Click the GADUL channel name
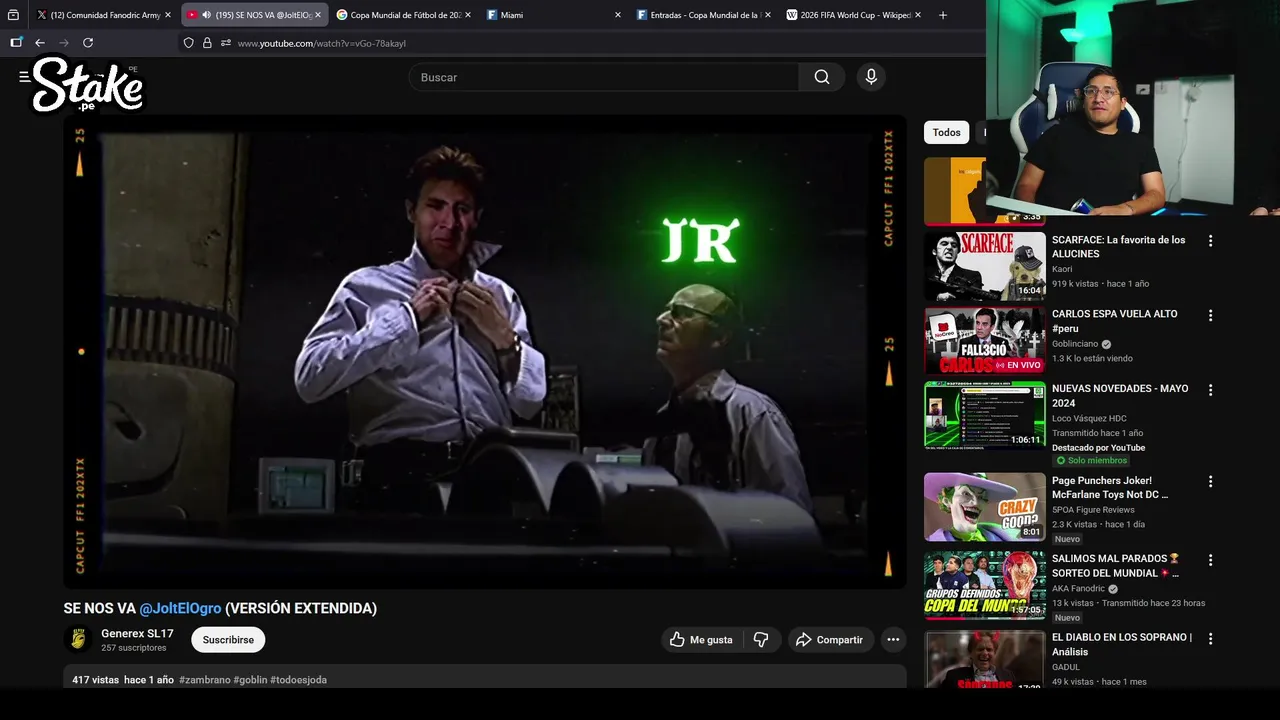Viewport: 1280px width, 720px height. (x=1066, y=667)
